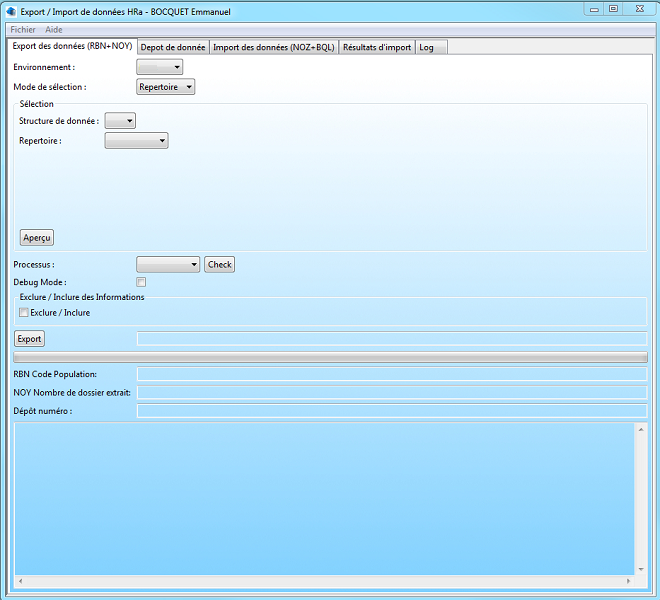Enable the Debug Mode checkbox
Image resolution: width=660 pixels, height=600 pixels.
click(x=141, y=283)
